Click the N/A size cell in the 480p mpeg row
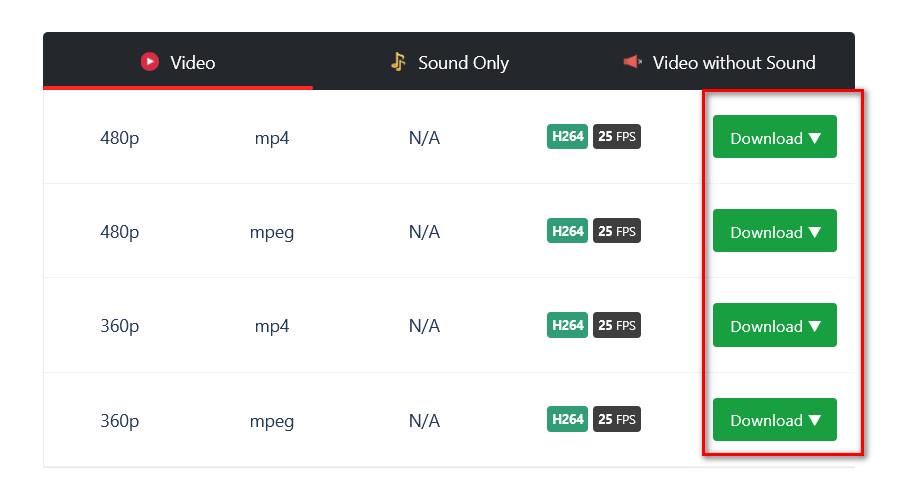898x489 pixels. point(424,232)
